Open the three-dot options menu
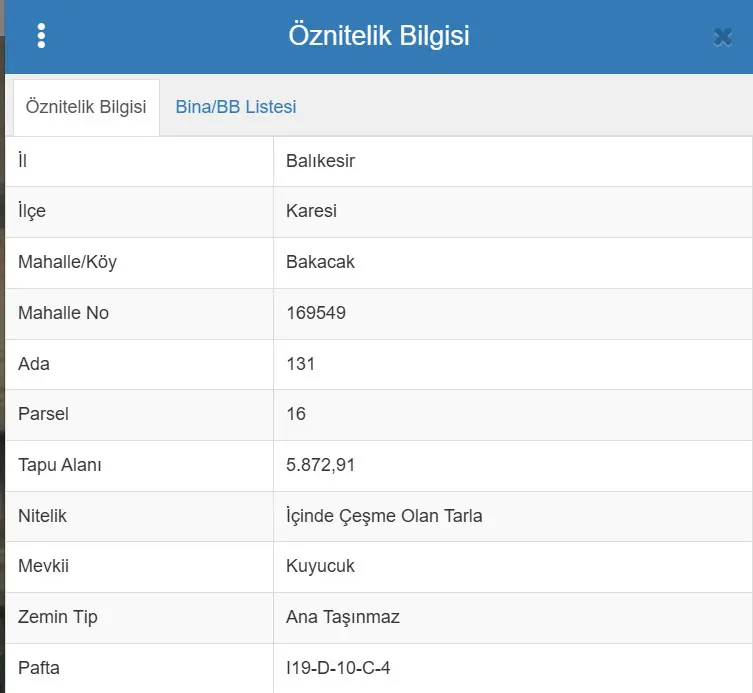The height and width of the screenshot is (693, 753). pos(41,36)
